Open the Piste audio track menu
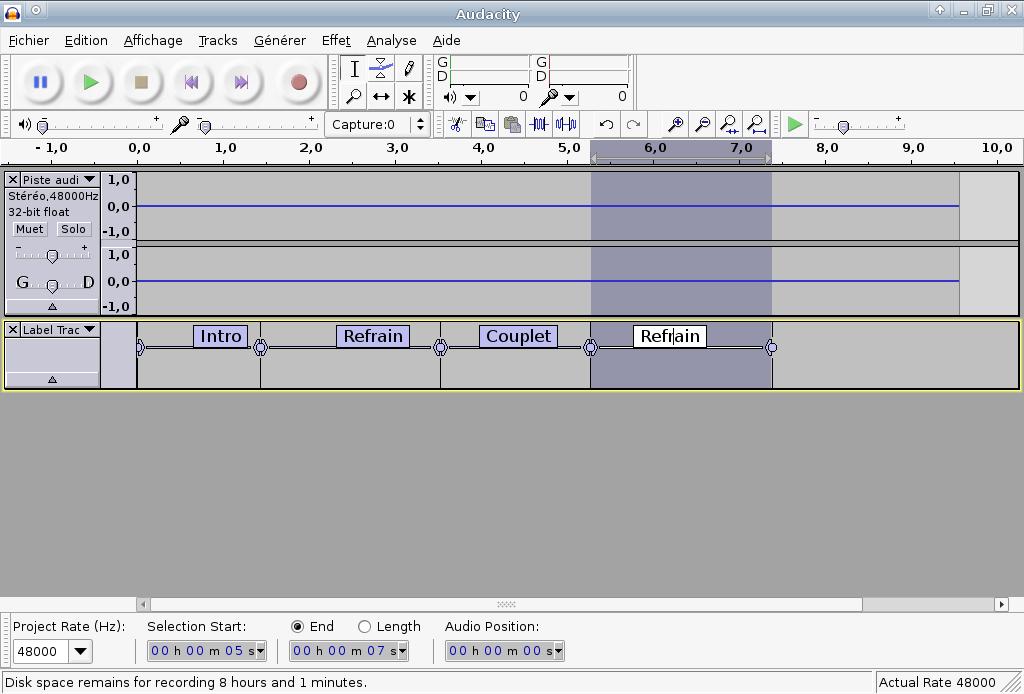This screenshot has width=1024, height=694. pyautogui.click(x=89, y=180)
